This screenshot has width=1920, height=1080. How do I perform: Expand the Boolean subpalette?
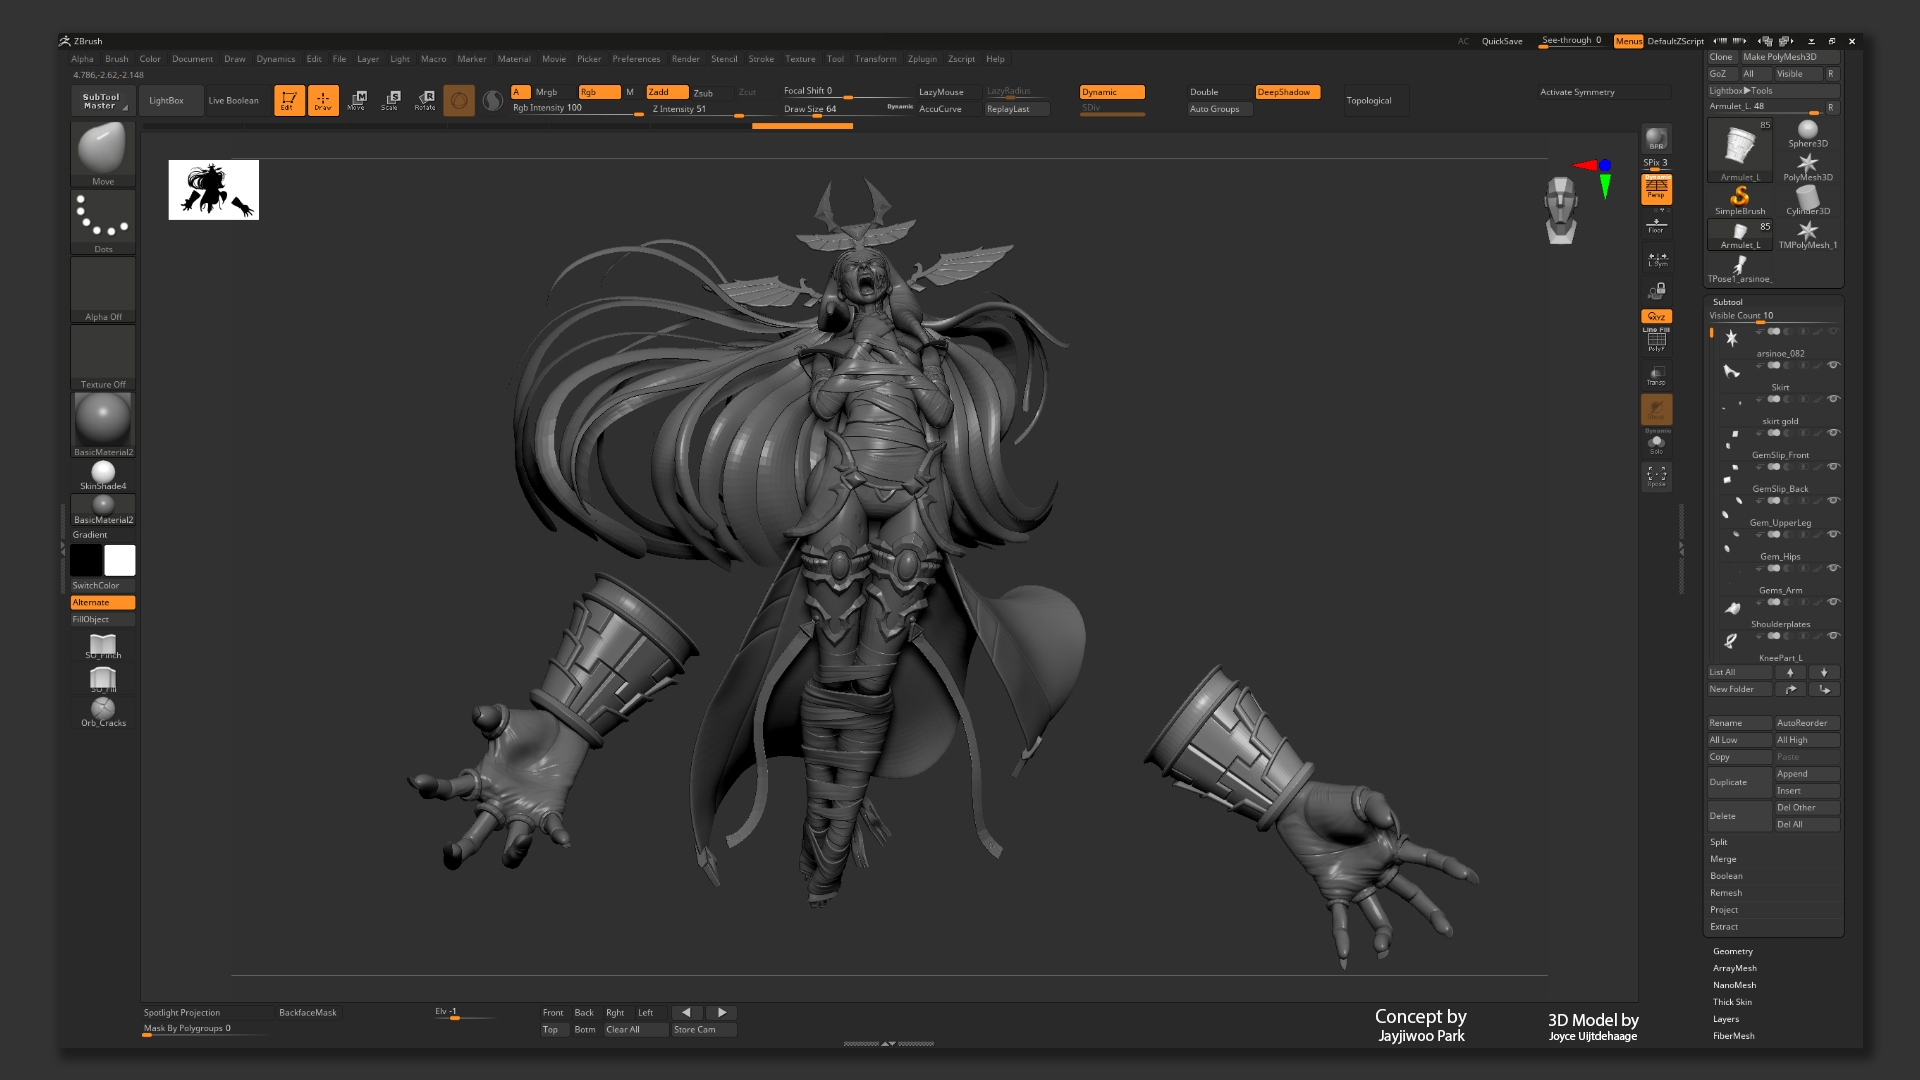click(x=1726, y=876)
